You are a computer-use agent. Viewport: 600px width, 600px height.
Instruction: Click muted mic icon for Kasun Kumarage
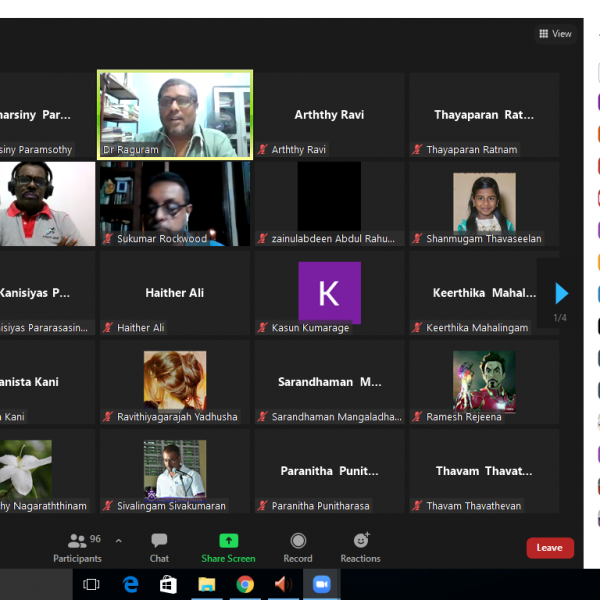(x=262, y=328)
